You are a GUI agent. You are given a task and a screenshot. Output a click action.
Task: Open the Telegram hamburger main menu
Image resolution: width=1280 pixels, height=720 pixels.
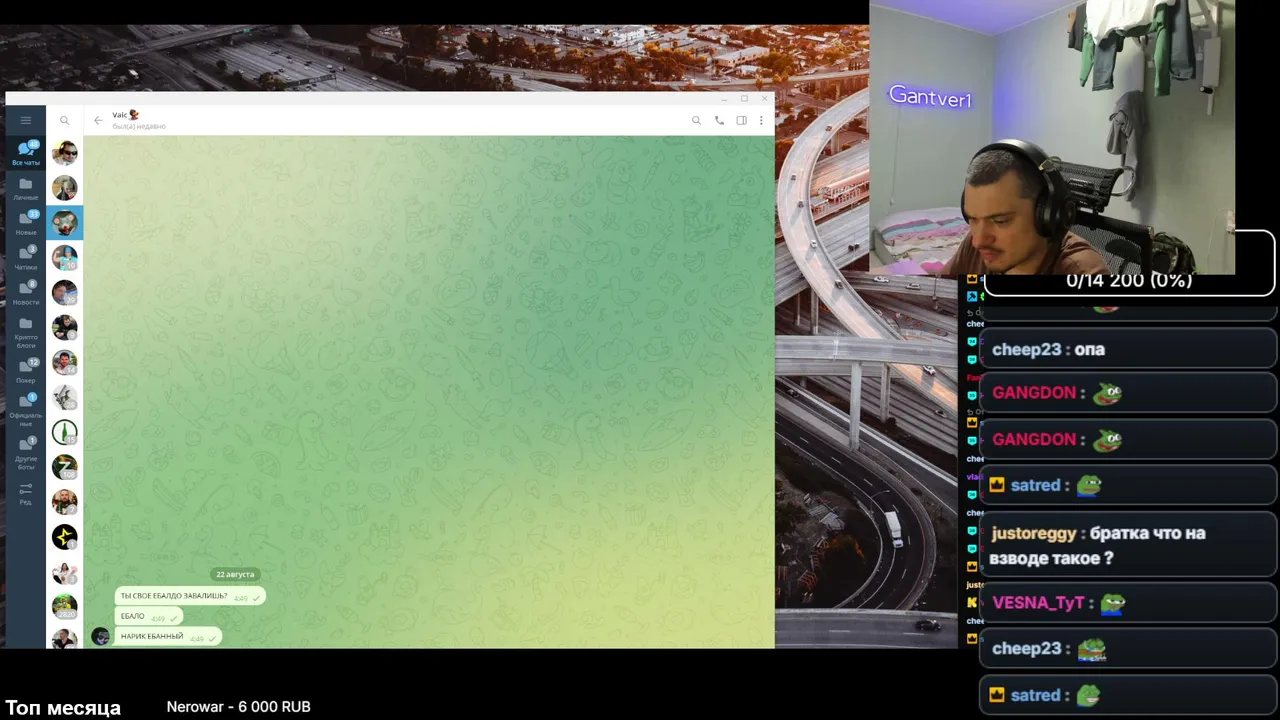coord(26,120)
